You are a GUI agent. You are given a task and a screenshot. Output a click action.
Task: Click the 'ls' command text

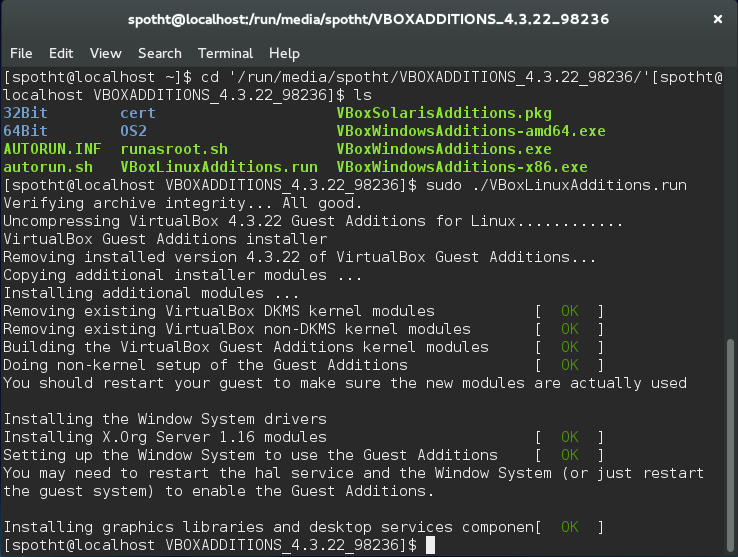tap(363, 95)
